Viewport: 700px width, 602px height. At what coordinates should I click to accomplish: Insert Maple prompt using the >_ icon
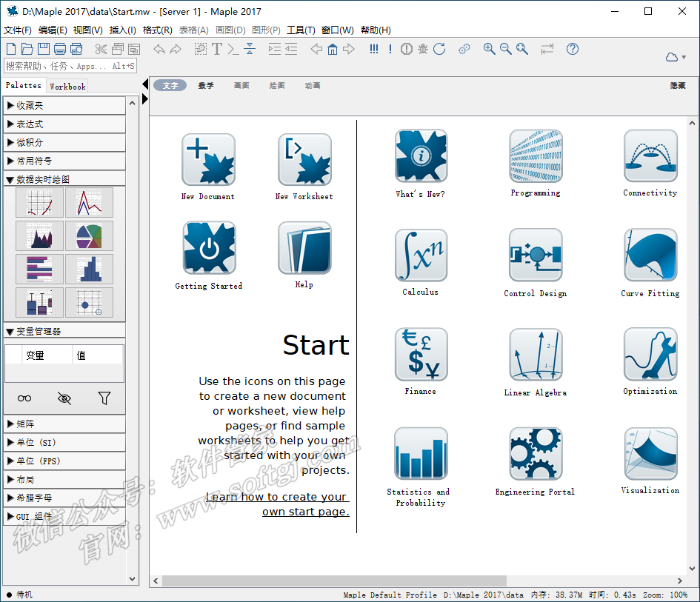(x=233, y=49)
